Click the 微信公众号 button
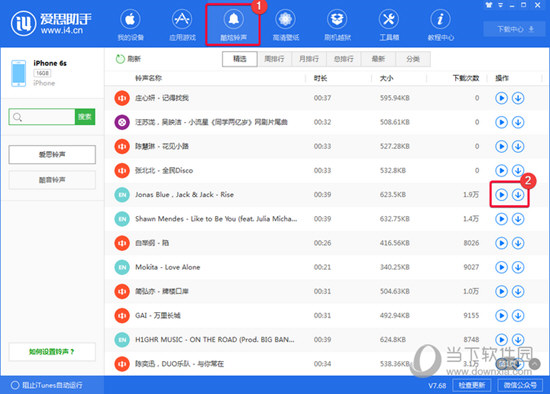 coord(520,385)
